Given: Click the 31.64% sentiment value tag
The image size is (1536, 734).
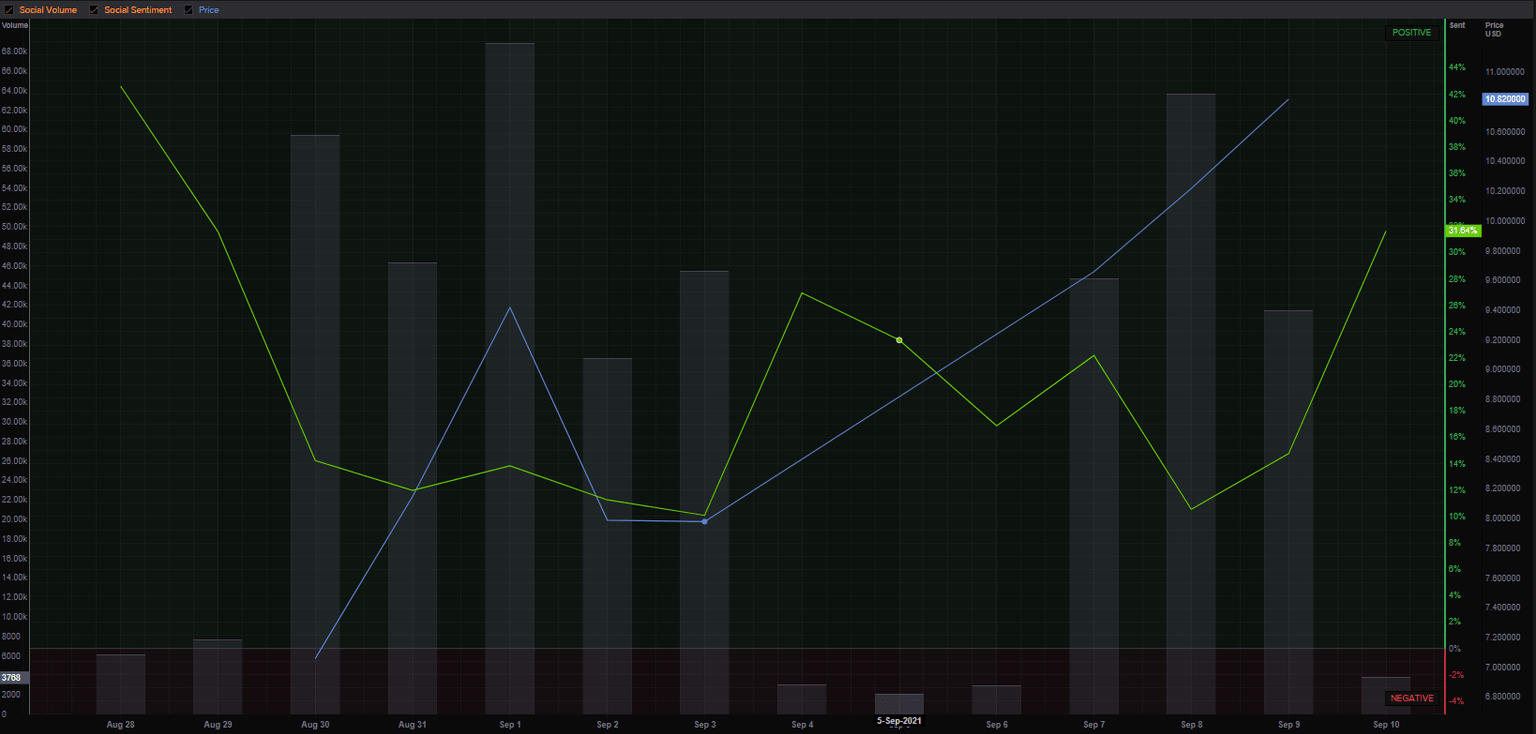Looking at the screenshot, I should pos(1462,231).
